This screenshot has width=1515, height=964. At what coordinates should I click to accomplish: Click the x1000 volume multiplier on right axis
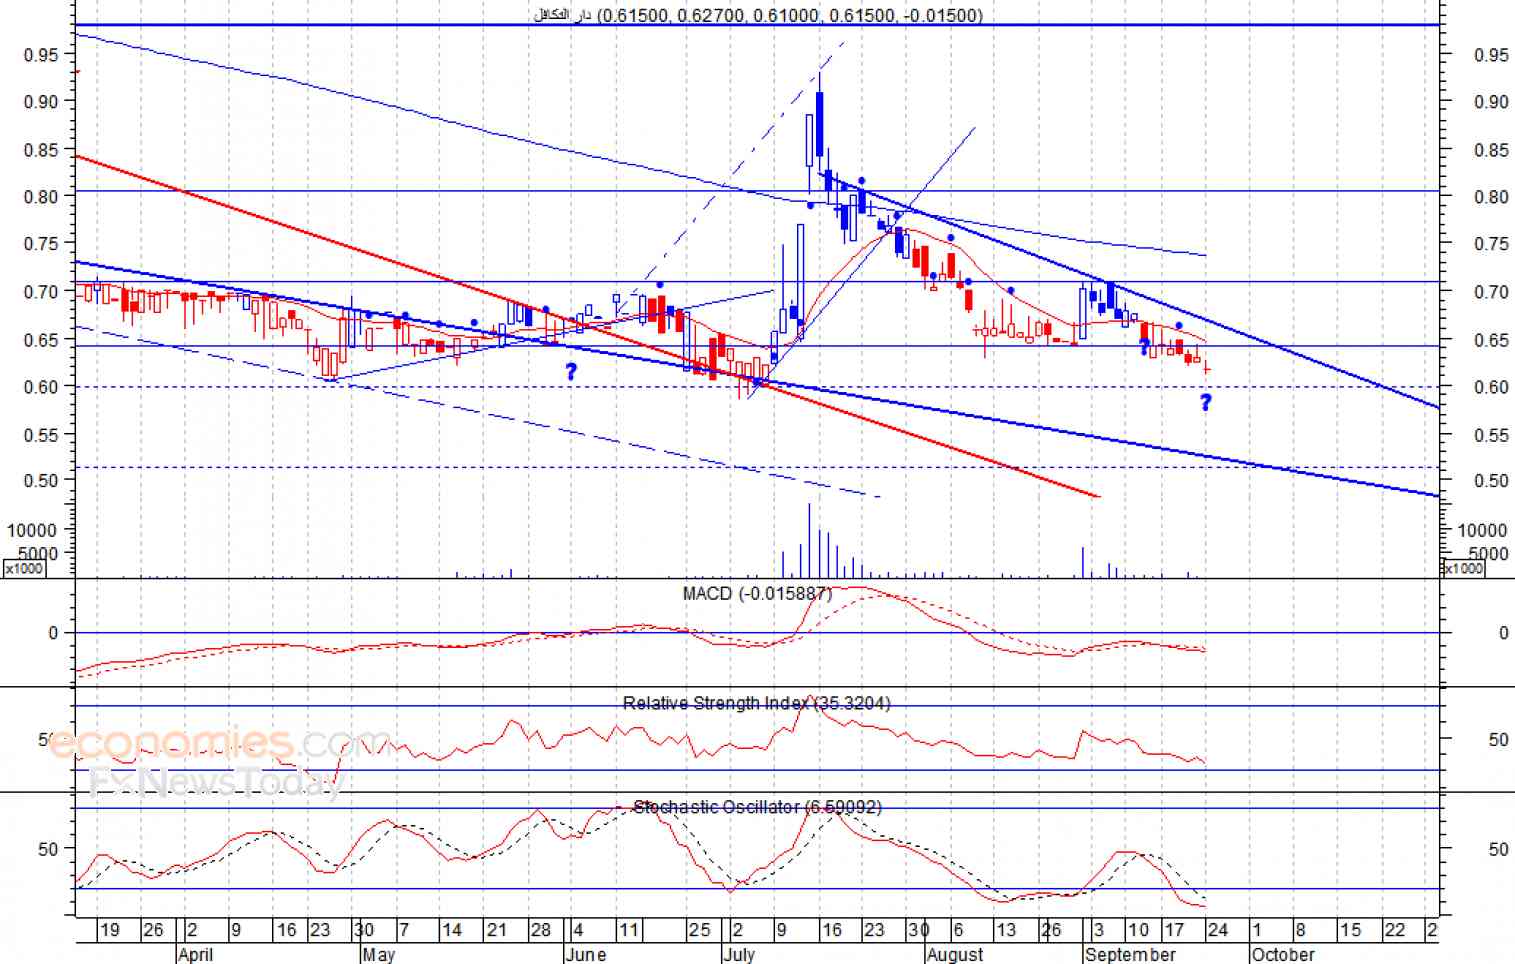click(1463, 568)
